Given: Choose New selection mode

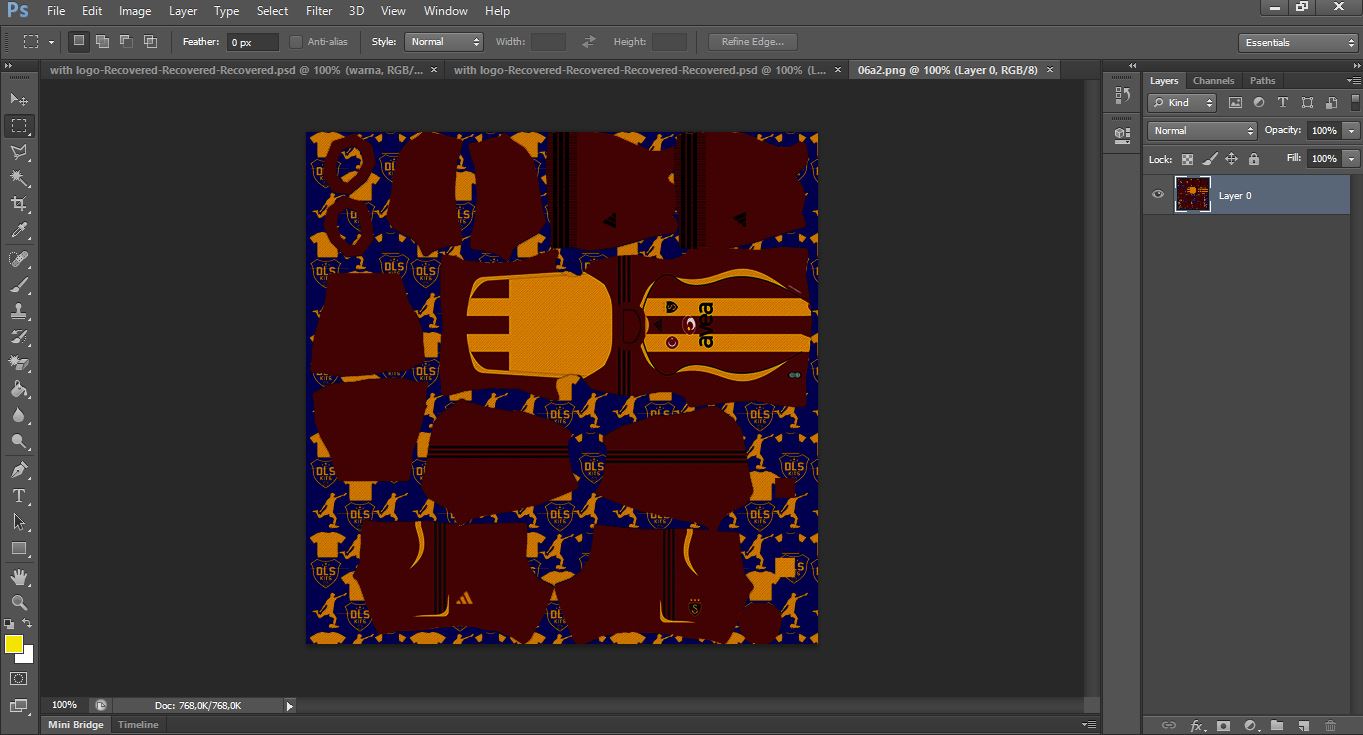Looking at the screenshot, I should (x=79, y=41).
